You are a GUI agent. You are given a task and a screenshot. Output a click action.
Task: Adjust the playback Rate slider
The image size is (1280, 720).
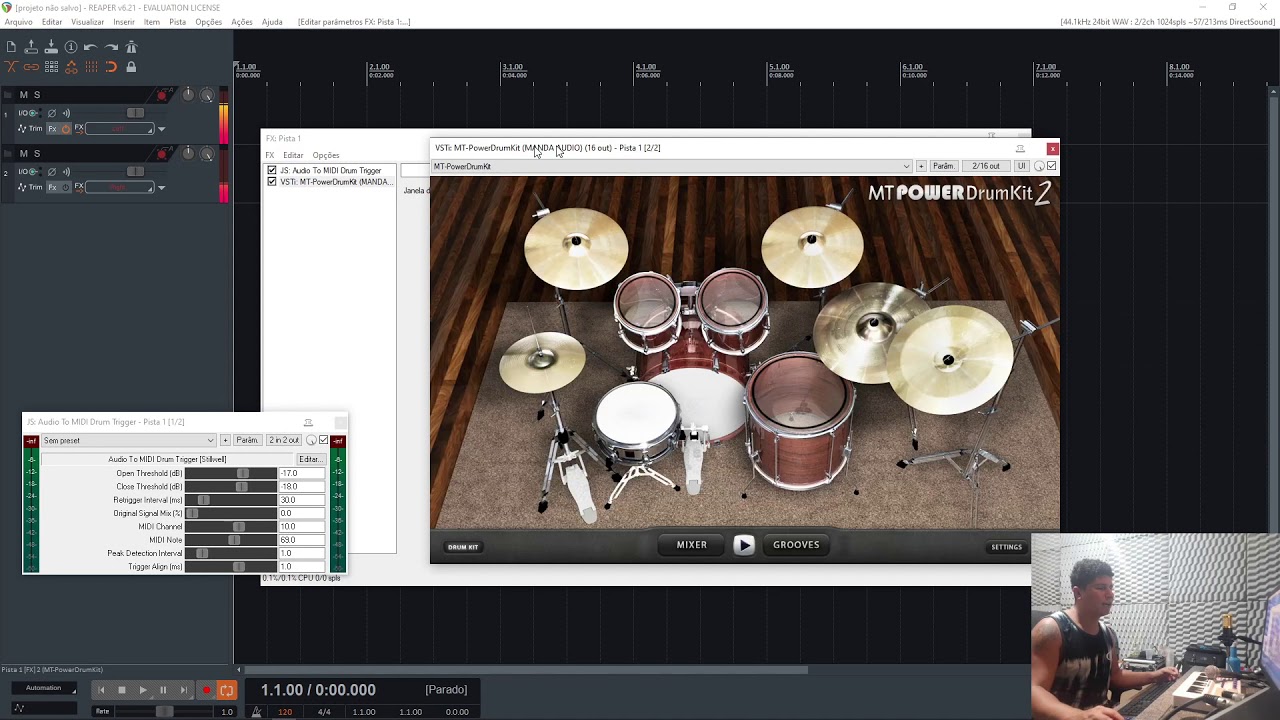tap(165, 711)
